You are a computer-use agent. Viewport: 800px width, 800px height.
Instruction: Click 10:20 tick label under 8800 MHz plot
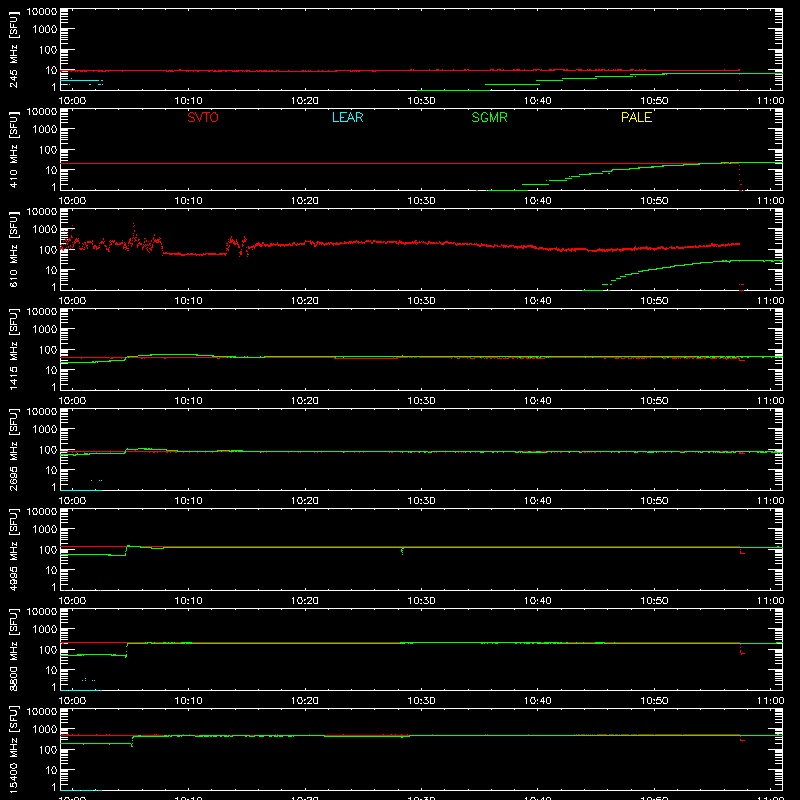(x=305, y=701)
